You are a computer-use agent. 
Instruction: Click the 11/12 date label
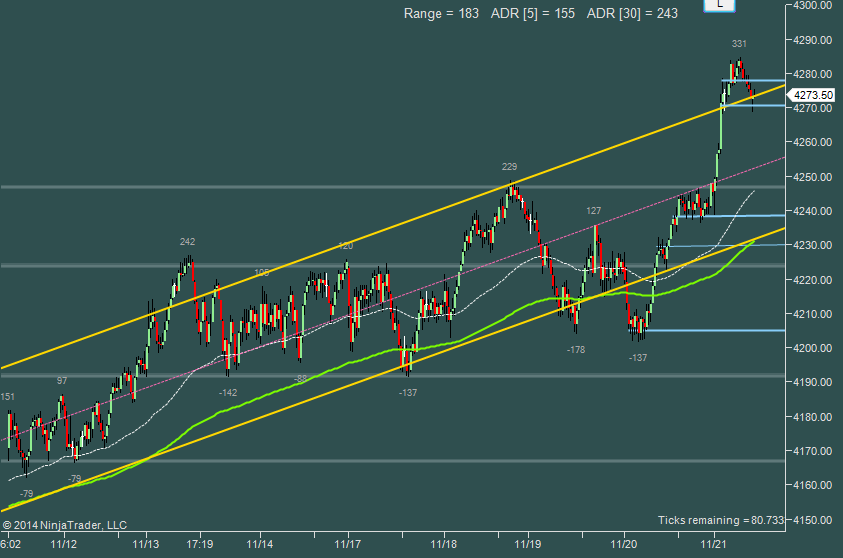click(x=63, y=544)
